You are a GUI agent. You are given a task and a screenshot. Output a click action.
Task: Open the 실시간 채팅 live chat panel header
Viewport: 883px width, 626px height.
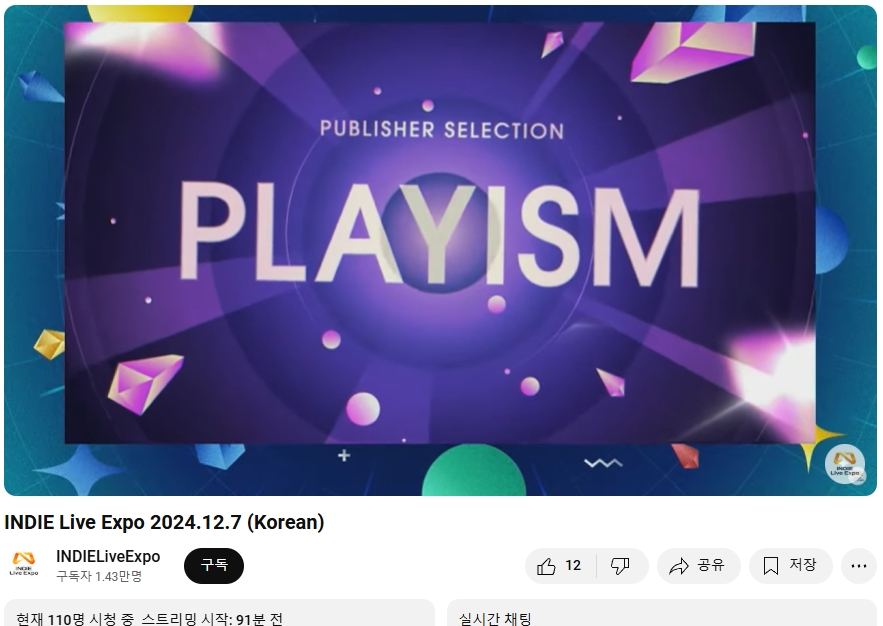coord(495,619)
